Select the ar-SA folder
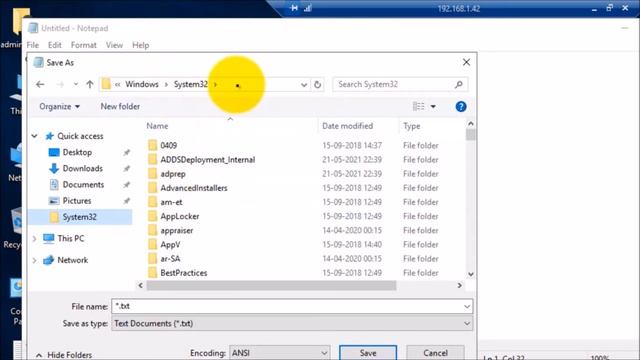Screen dimensions: 640x360 pyautogui.click(x=170, y=259)
